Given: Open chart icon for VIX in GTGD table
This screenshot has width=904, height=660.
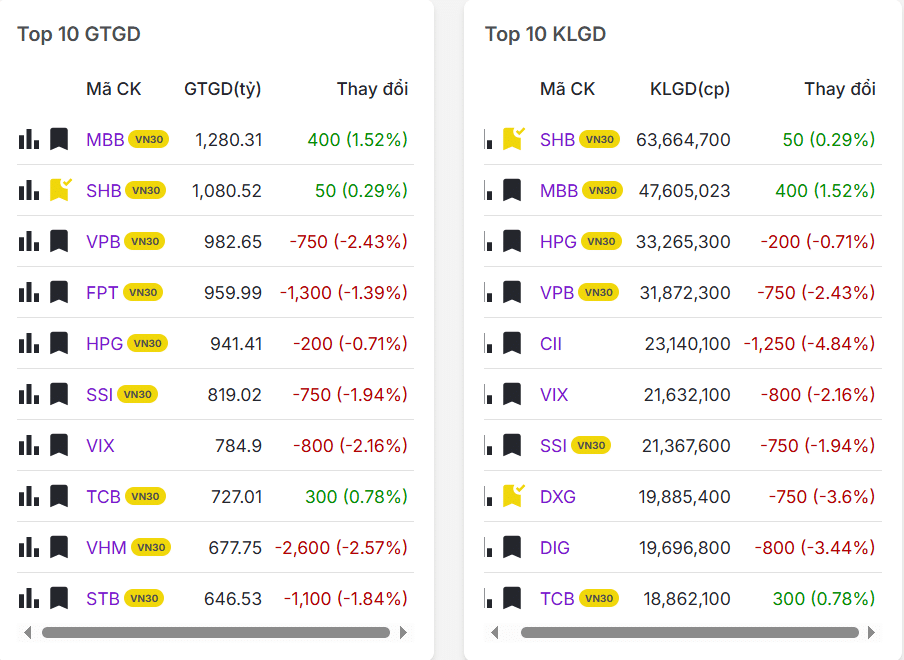Looking at the screenshot, I should (x=29, y=445).
